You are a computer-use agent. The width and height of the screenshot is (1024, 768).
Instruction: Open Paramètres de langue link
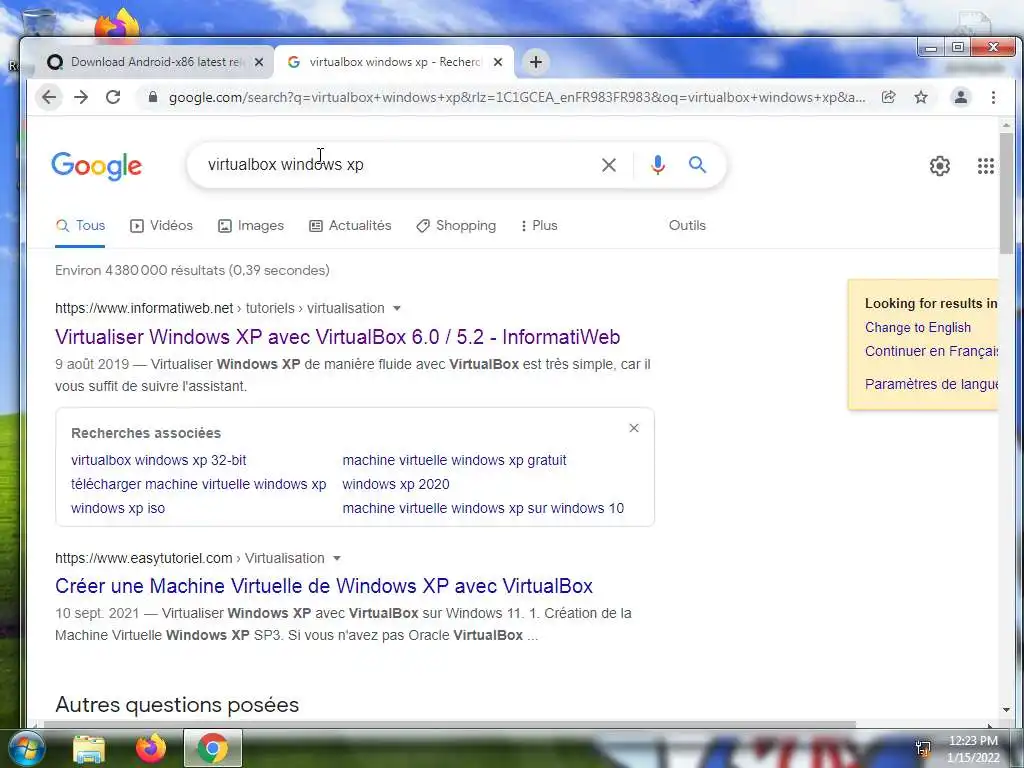931,384
